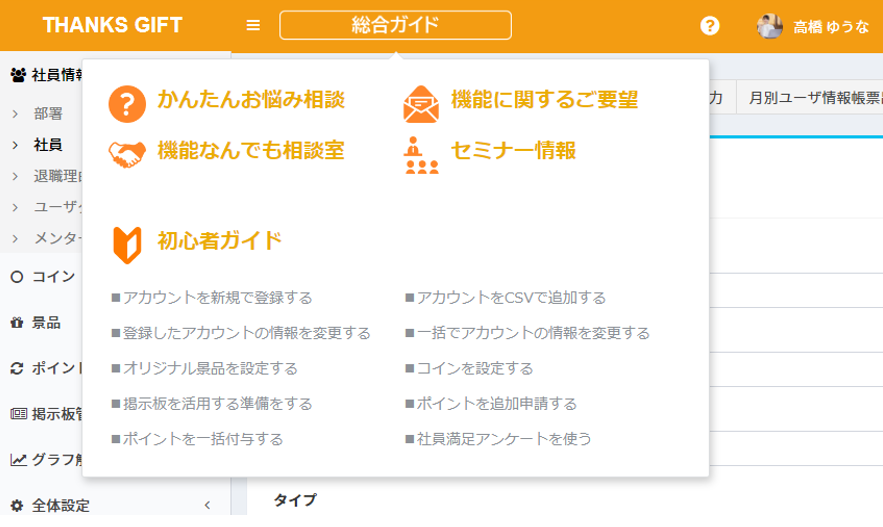Open the 総合ガイド dropdown button
883x527 pixels.
click(395, 26)
